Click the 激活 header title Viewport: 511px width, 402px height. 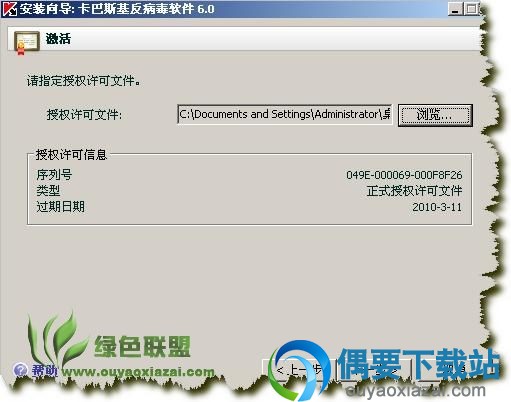pos(58,39)
